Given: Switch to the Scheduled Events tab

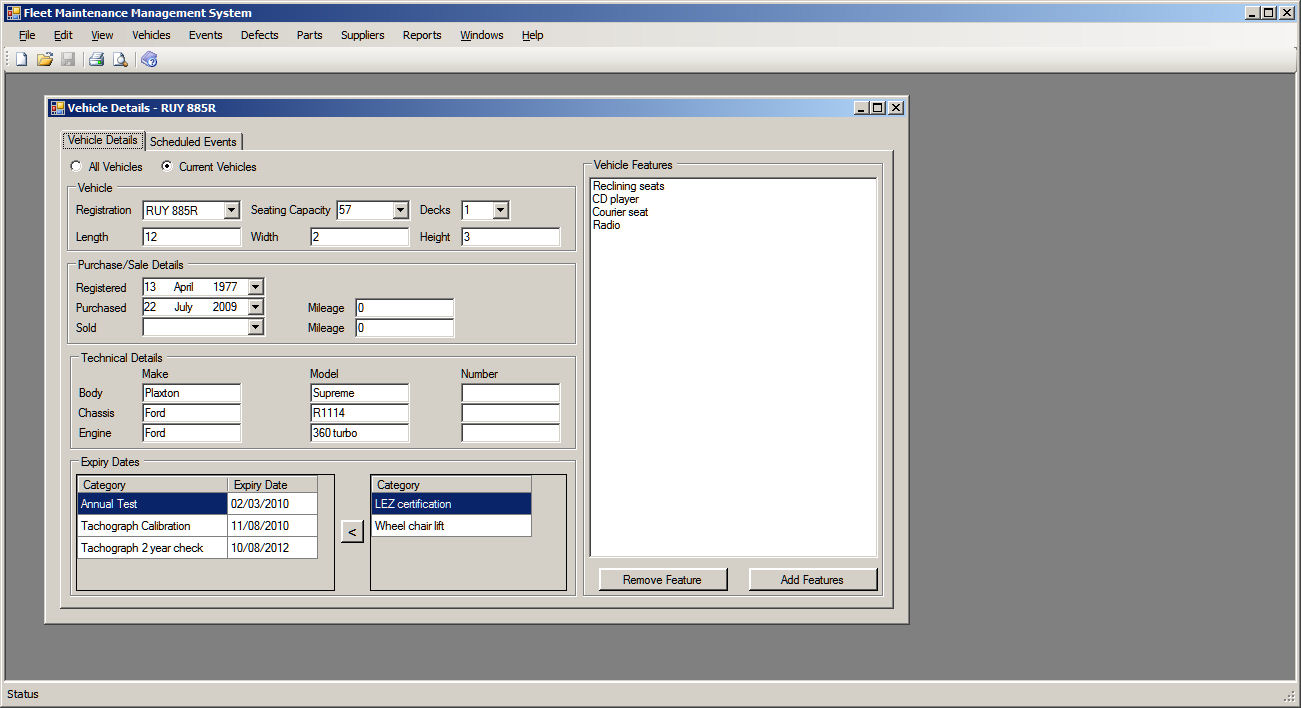Looking at the screenshot, I should [193, 142].
